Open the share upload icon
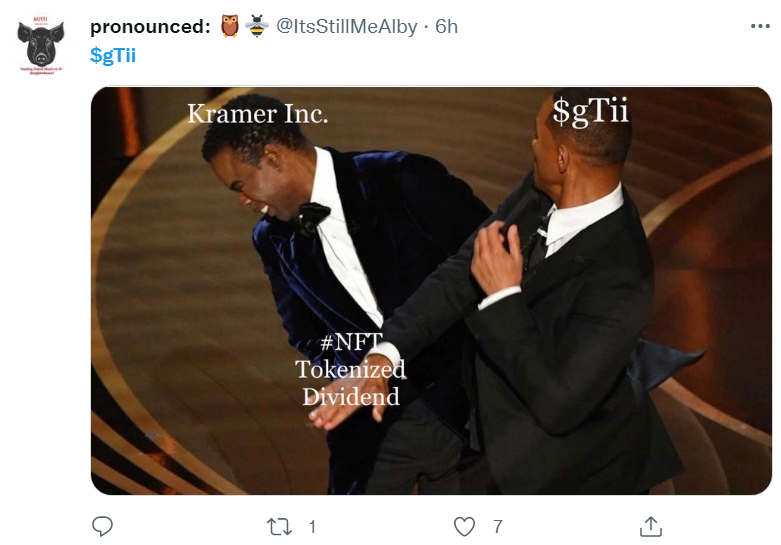 [x=651, y=526]
